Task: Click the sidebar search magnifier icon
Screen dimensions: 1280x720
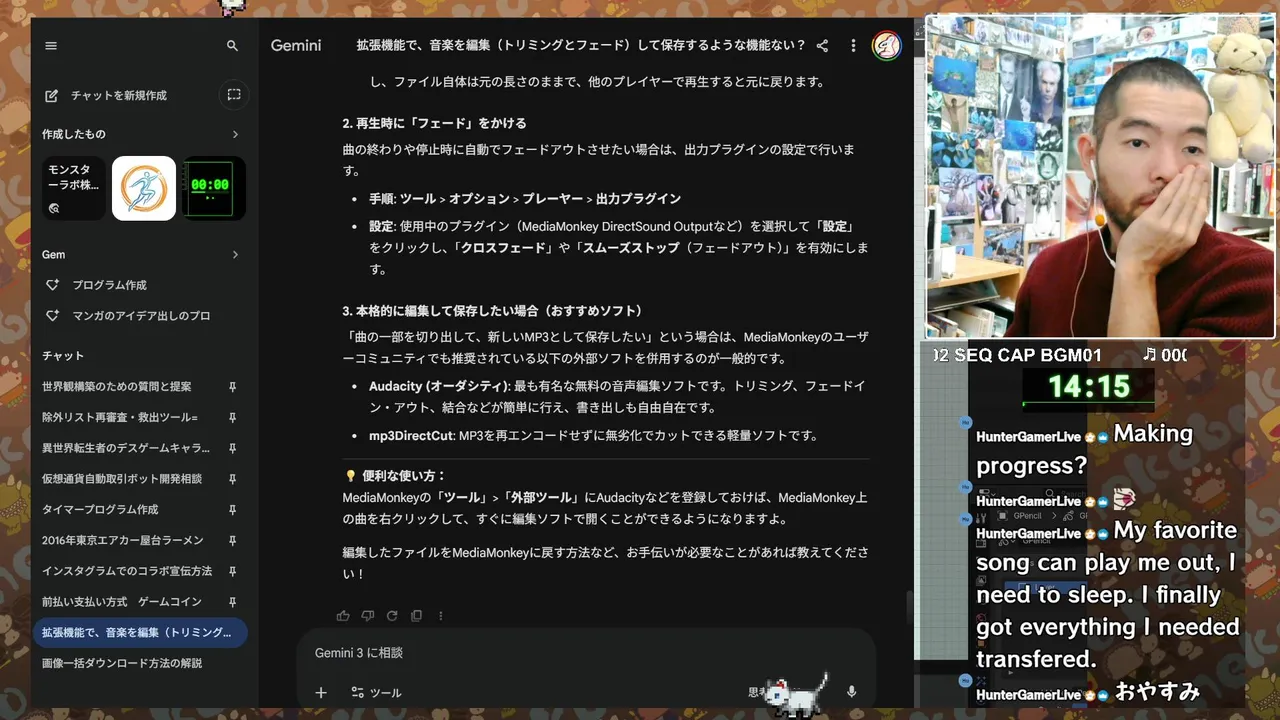Action: (x=232, y=46)
